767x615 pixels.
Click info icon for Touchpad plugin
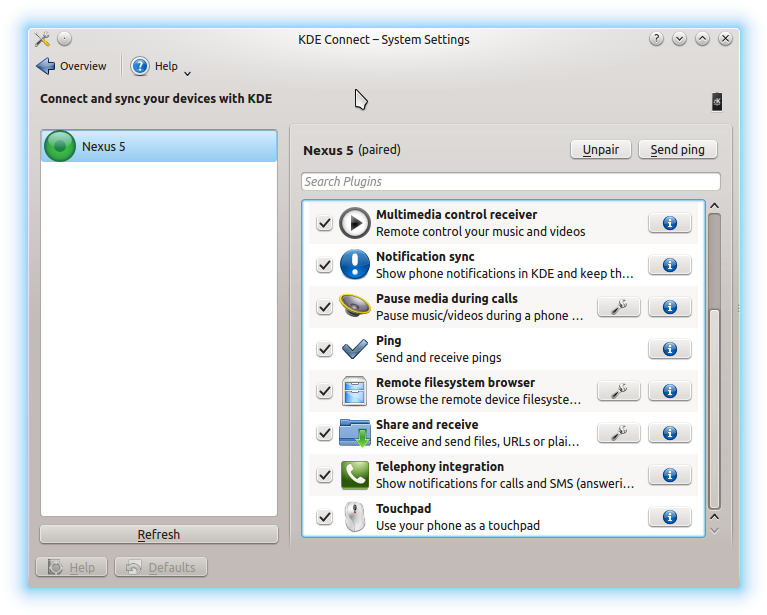(x=670, y=517)
